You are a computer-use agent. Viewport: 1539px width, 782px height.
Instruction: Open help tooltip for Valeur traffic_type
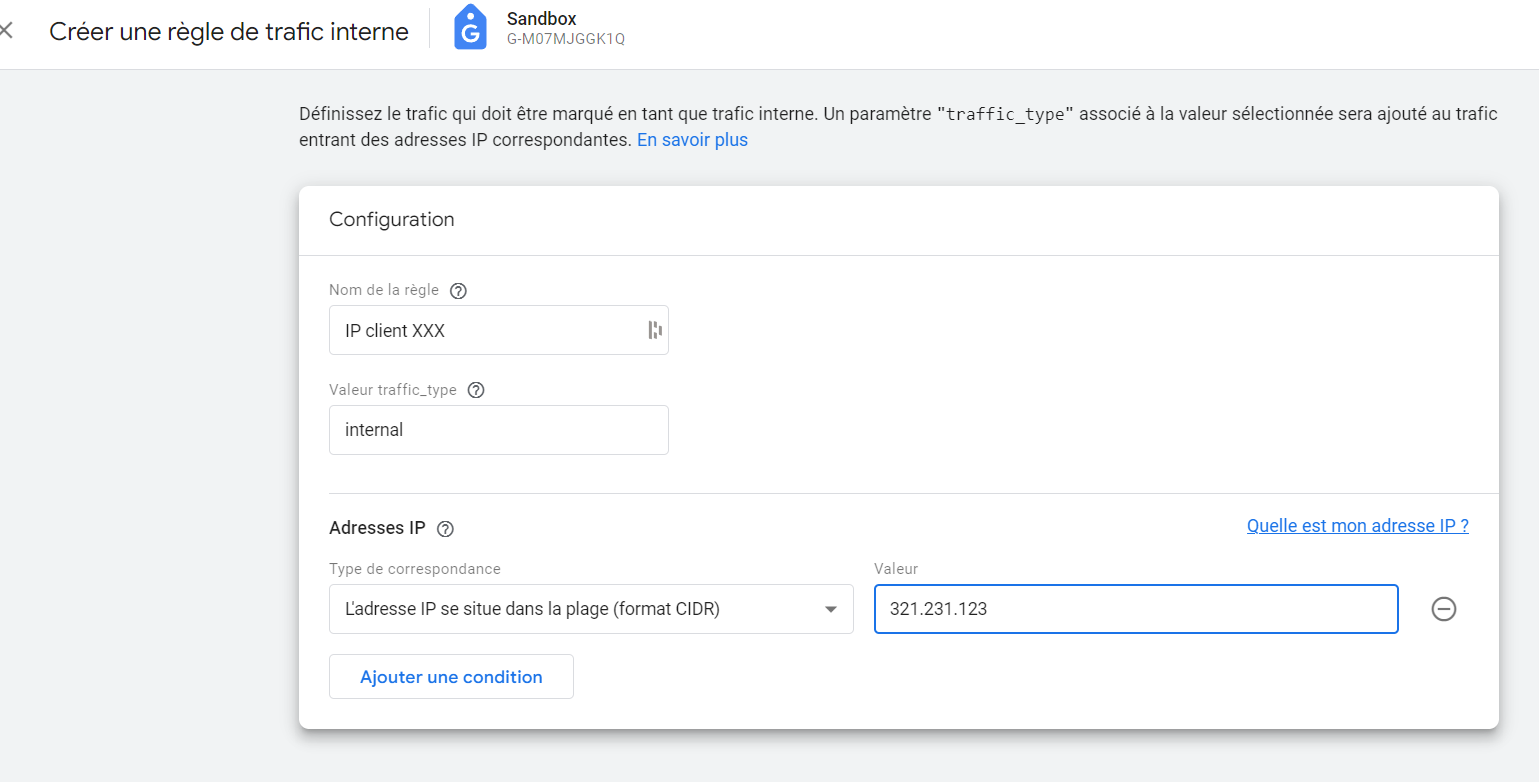pyautogui.click(x=476, y=391)
